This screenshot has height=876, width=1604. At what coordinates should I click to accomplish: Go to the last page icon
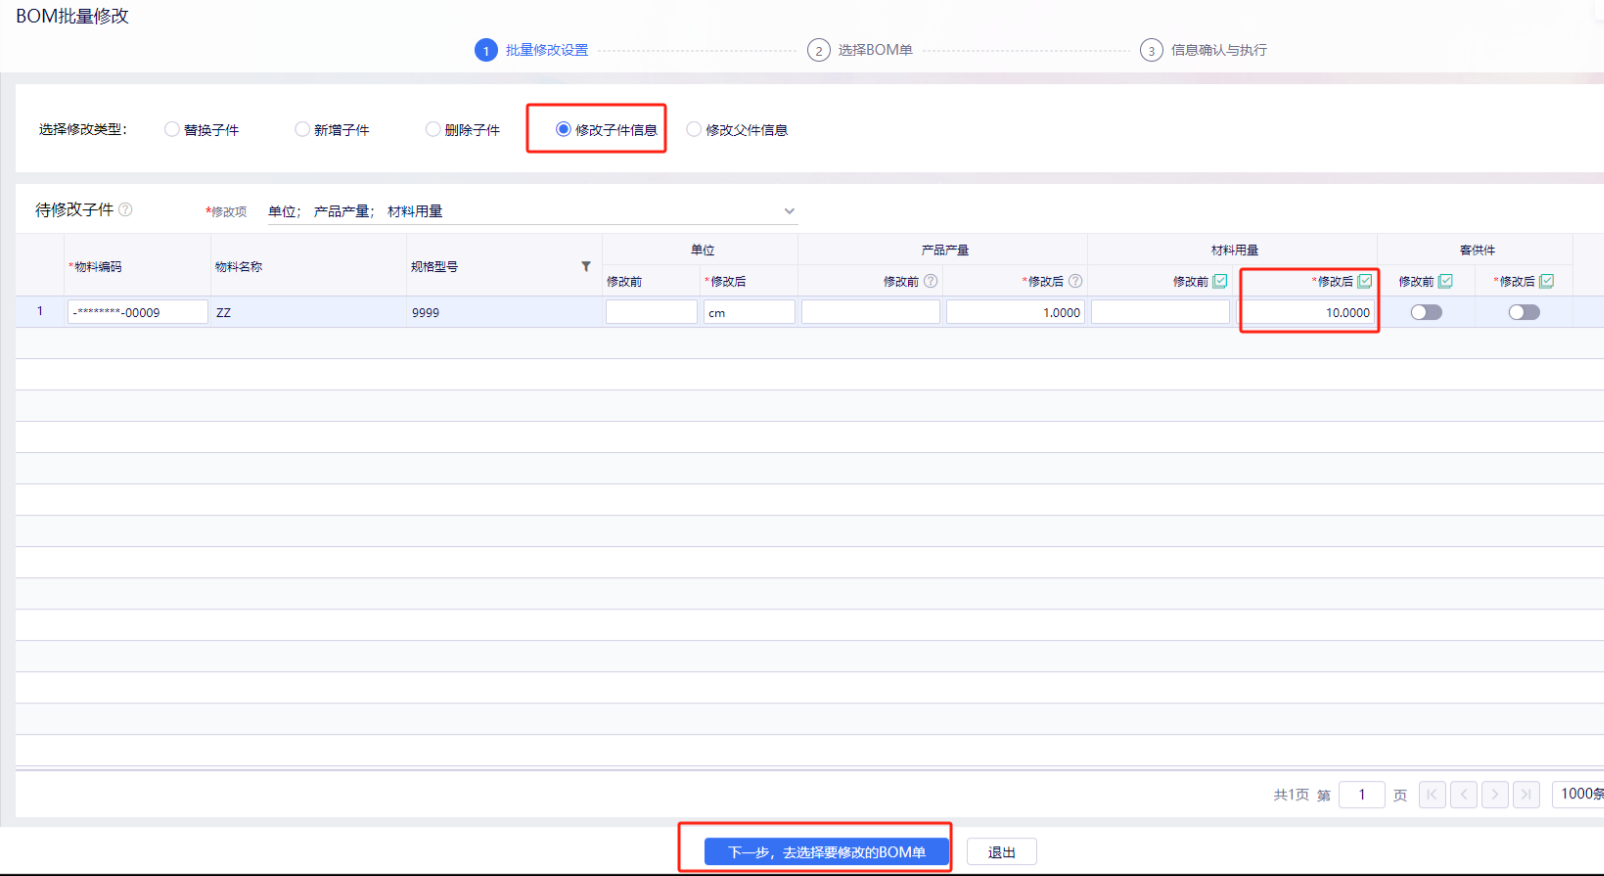pos(1526,794)
